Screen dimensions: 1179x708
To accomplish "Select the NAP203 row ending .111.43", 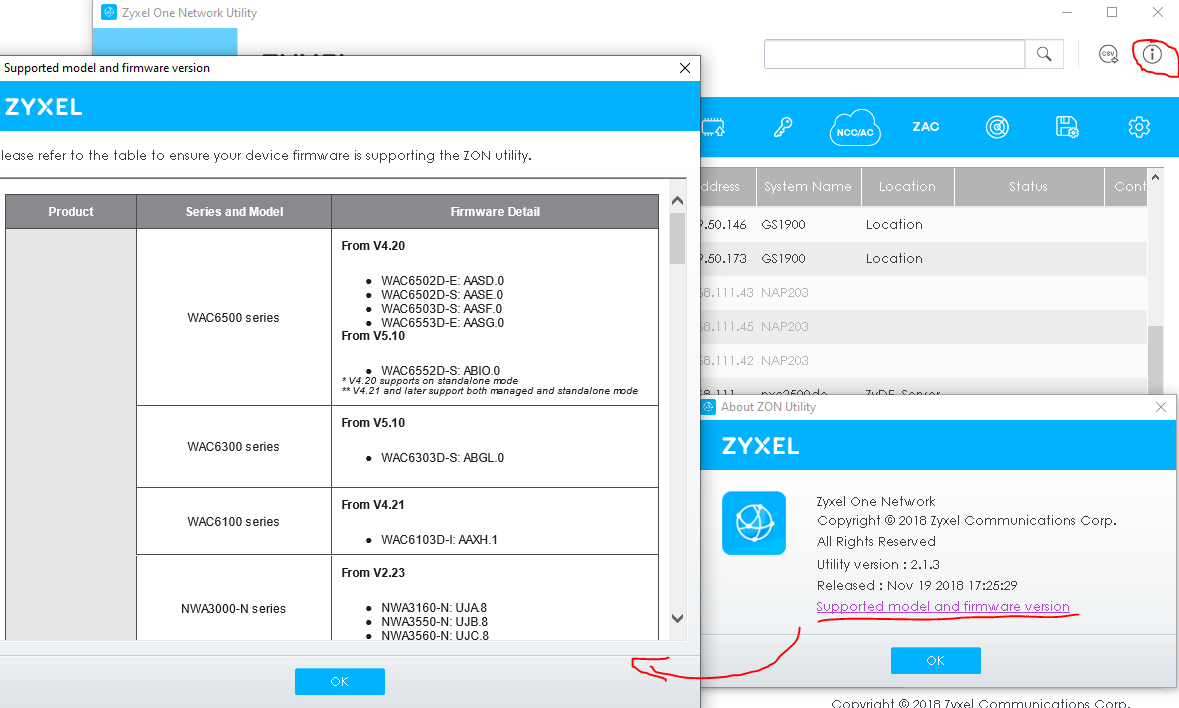I will pos(923,292).
